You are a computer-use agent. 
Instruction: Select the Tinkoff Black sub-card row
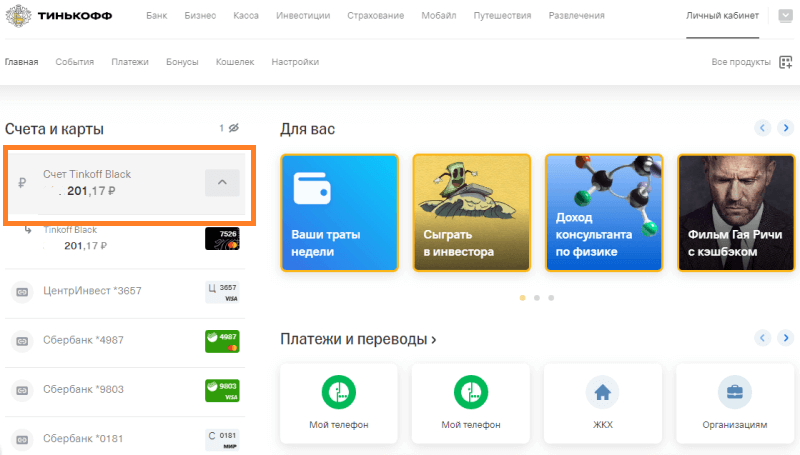pyautogui.click(x=125, y=239)
